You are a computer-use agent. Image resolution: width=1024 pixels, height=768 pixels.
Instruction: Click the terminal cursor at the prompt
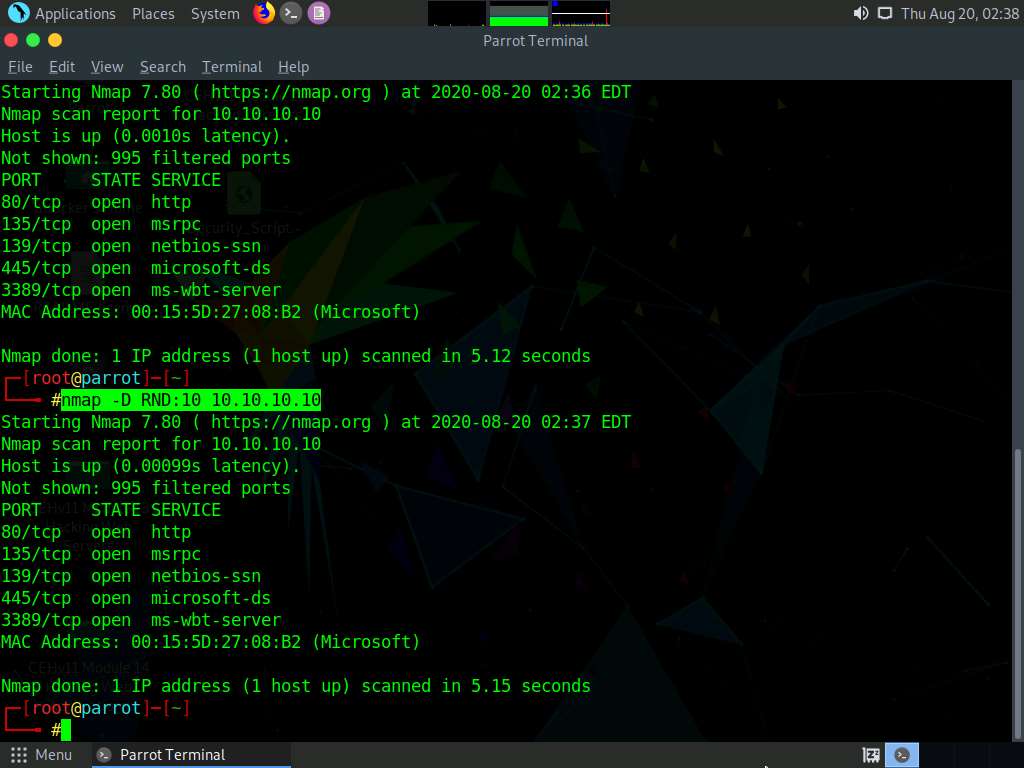(66, 730)
